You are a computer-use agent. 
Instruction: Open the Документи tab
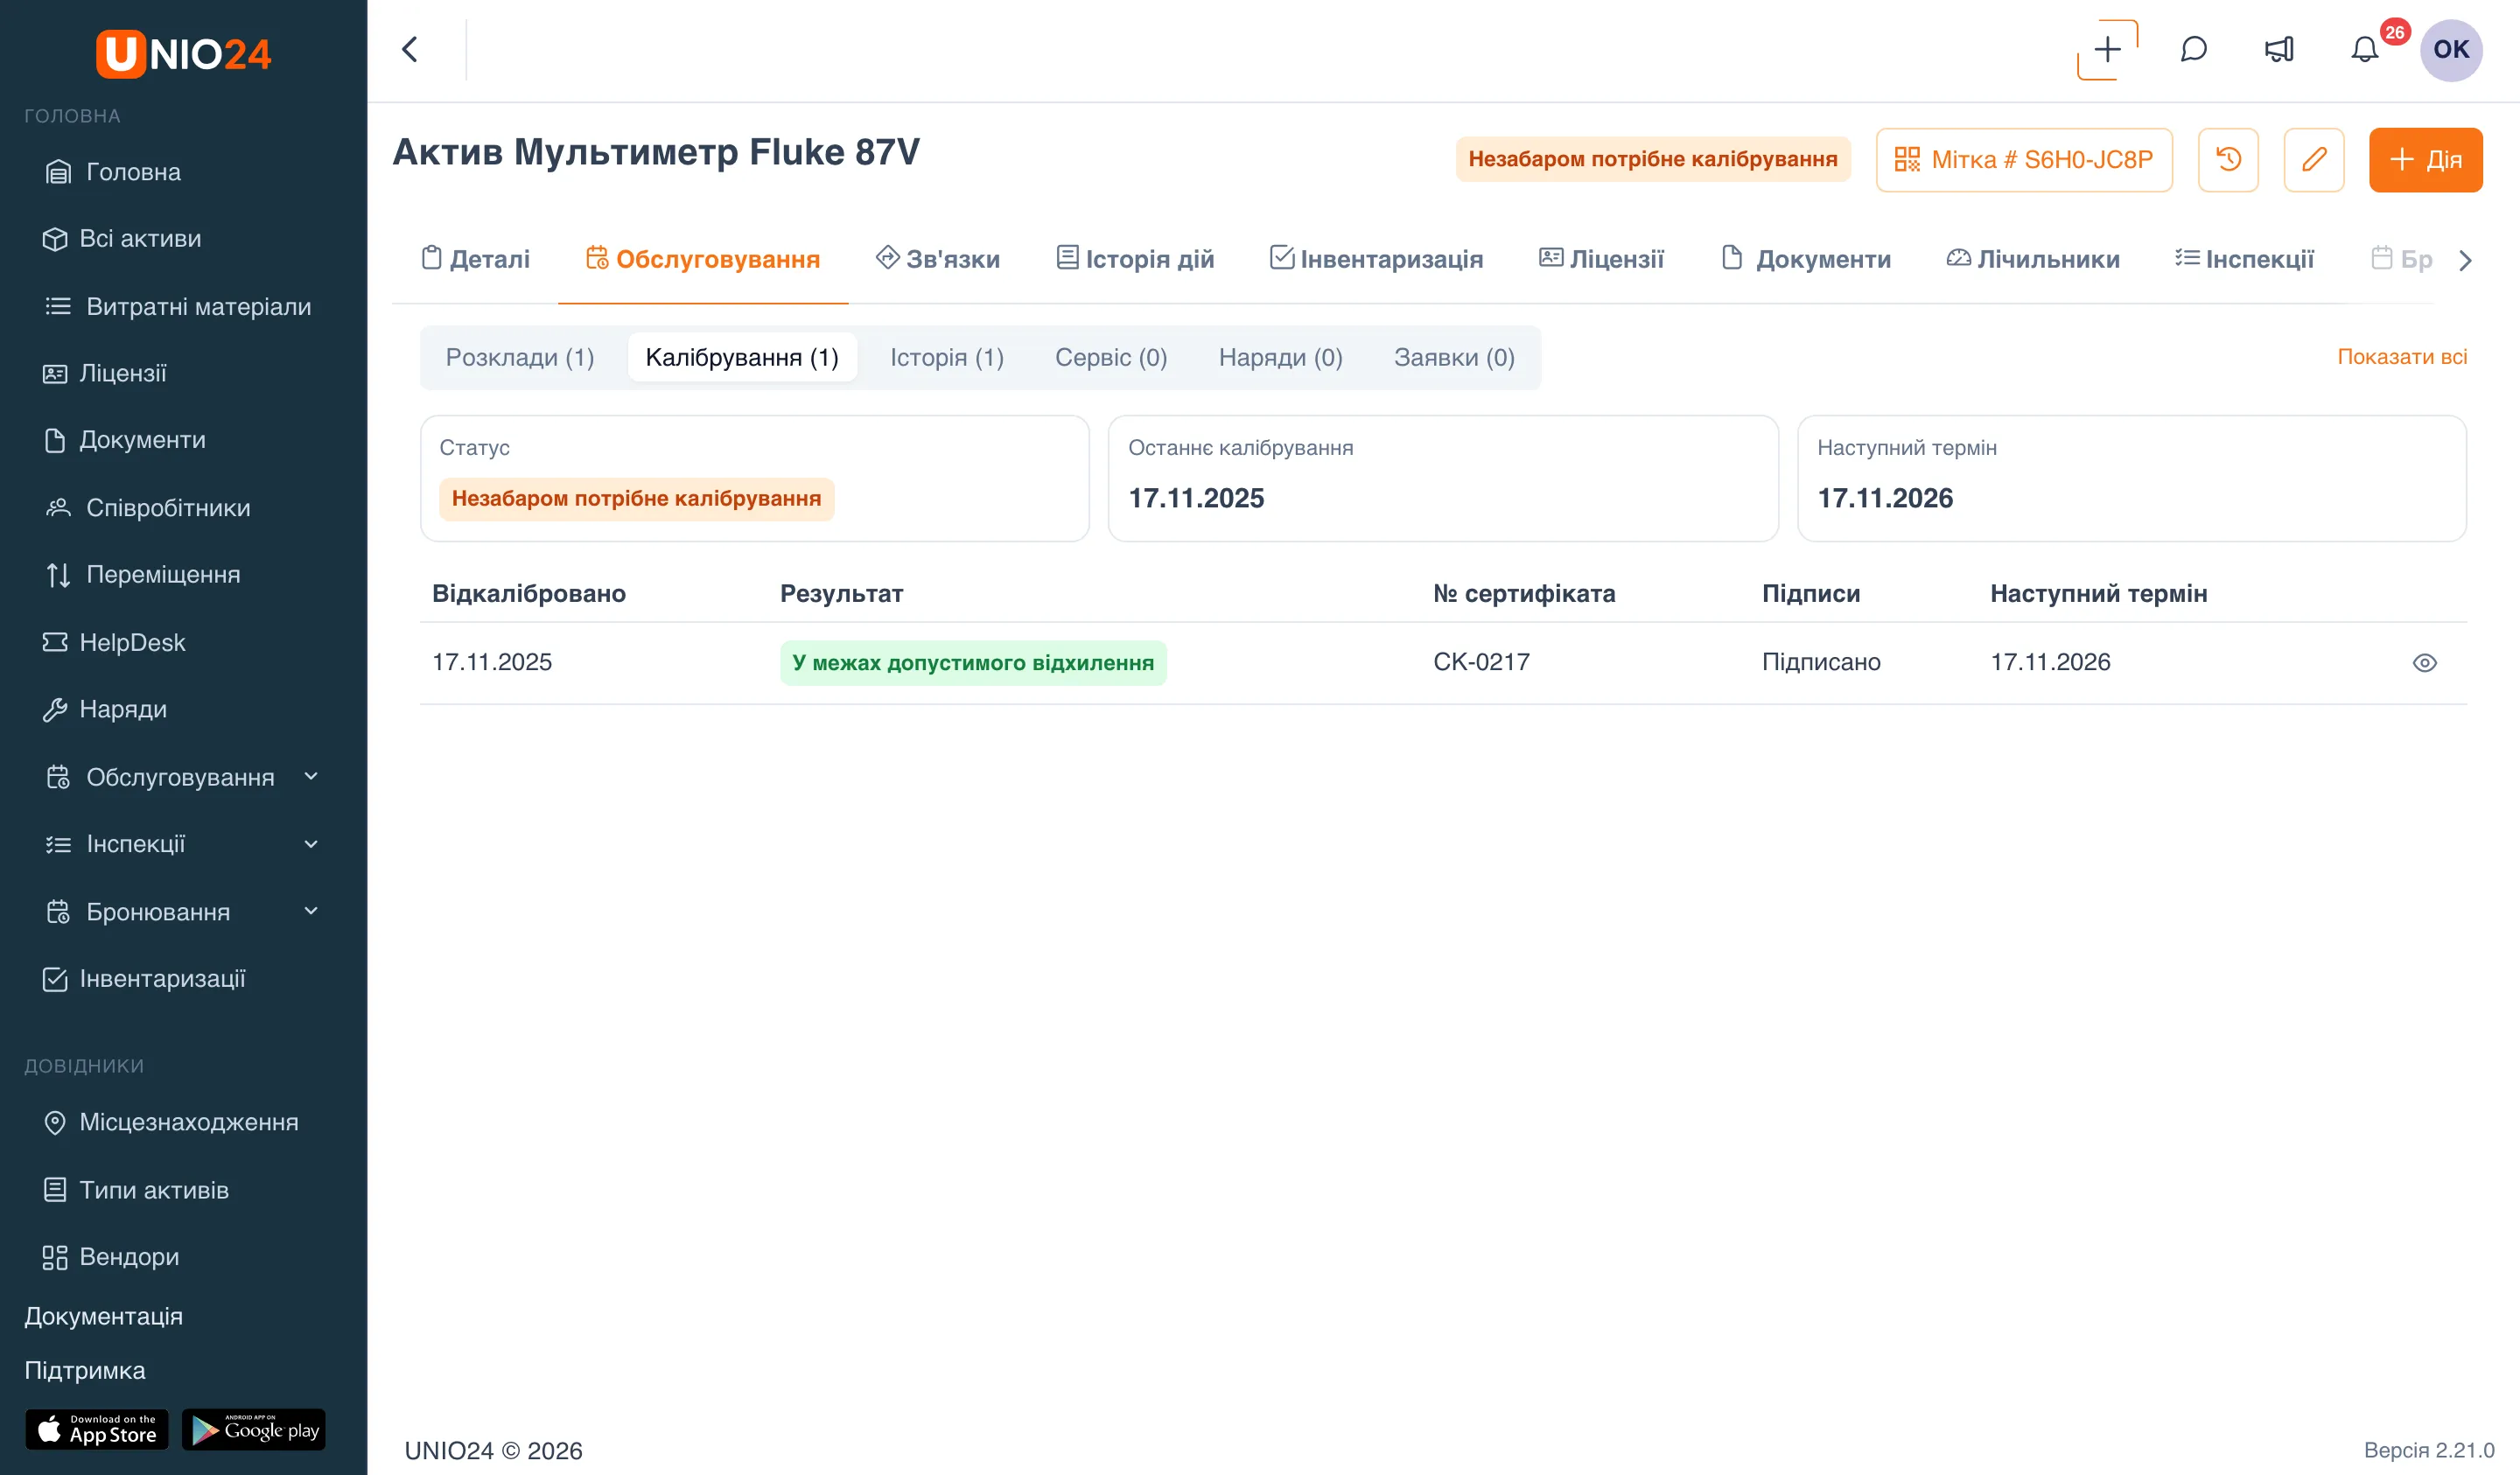[1806, 259]
